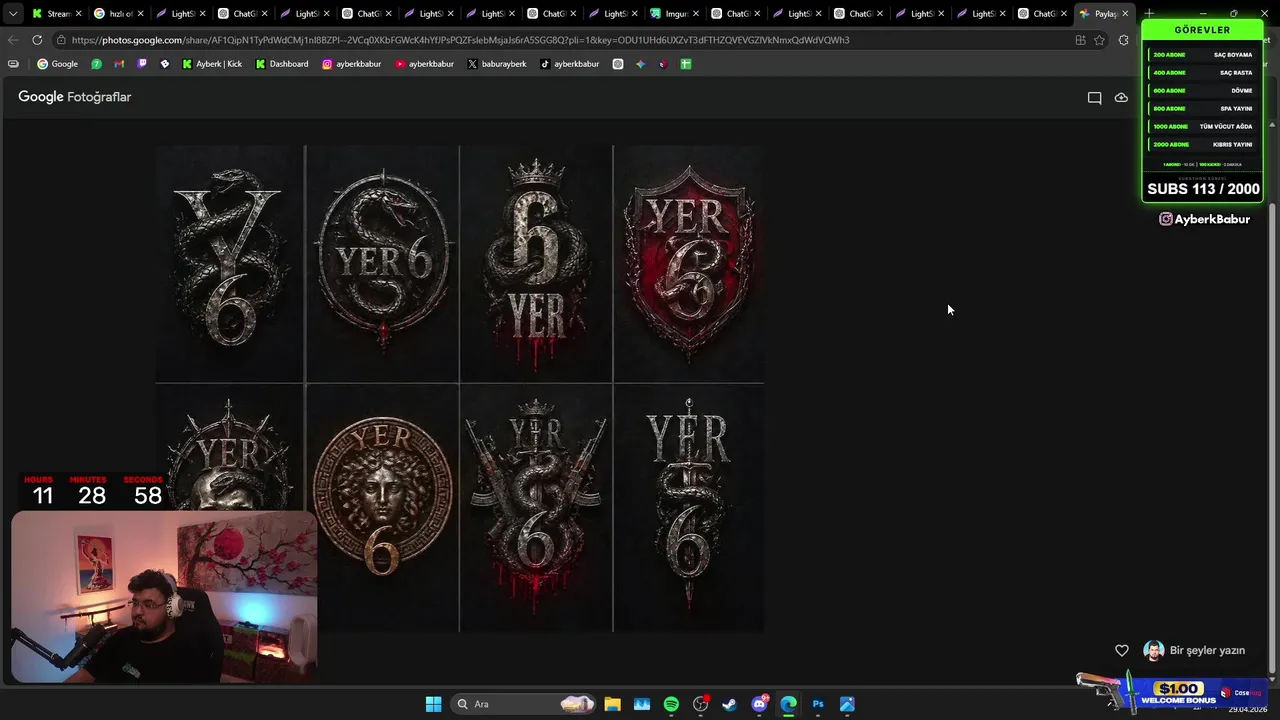Go back with the browser back arrow

[12, 40]
